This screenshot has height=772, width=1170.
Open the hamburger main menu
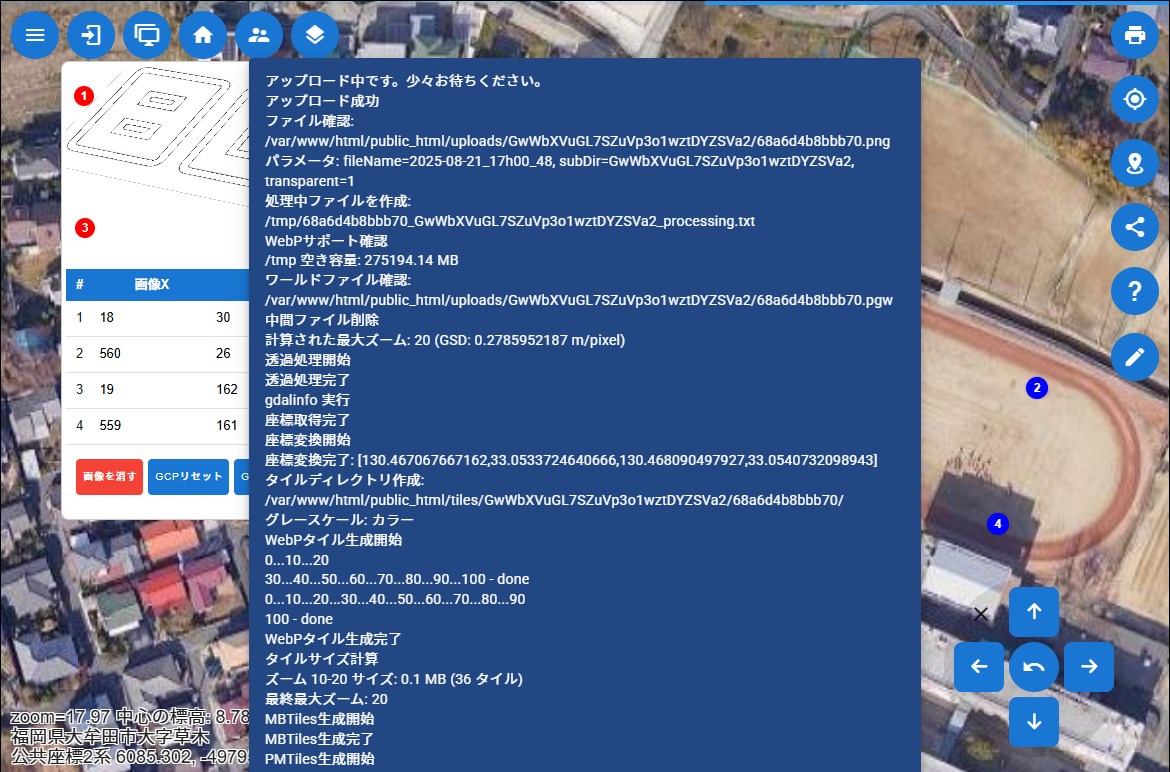coord(35,35)
